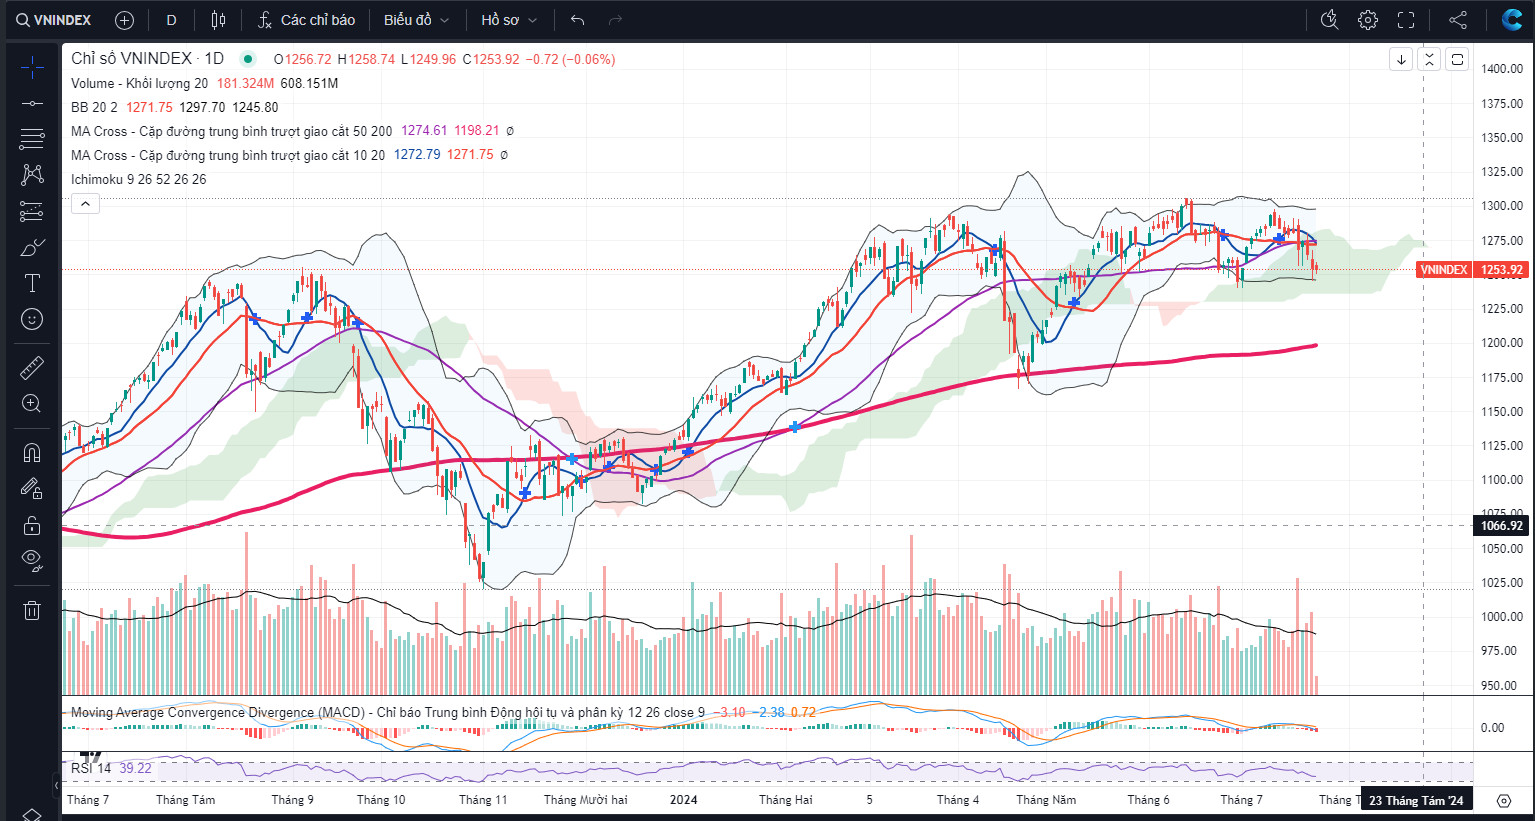
Task: Click BB upper value 1297.70
Action: tap(202, 107)
